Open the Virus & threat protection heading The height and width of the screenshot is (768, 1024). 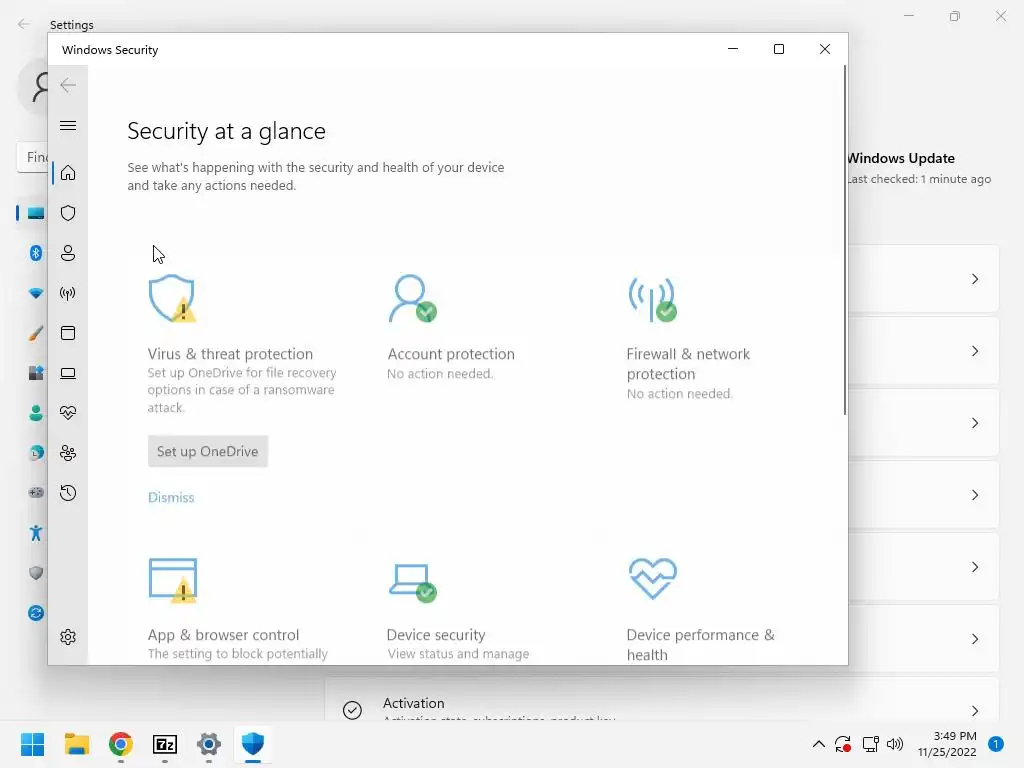pyautogui.click(x=230, y=354)
